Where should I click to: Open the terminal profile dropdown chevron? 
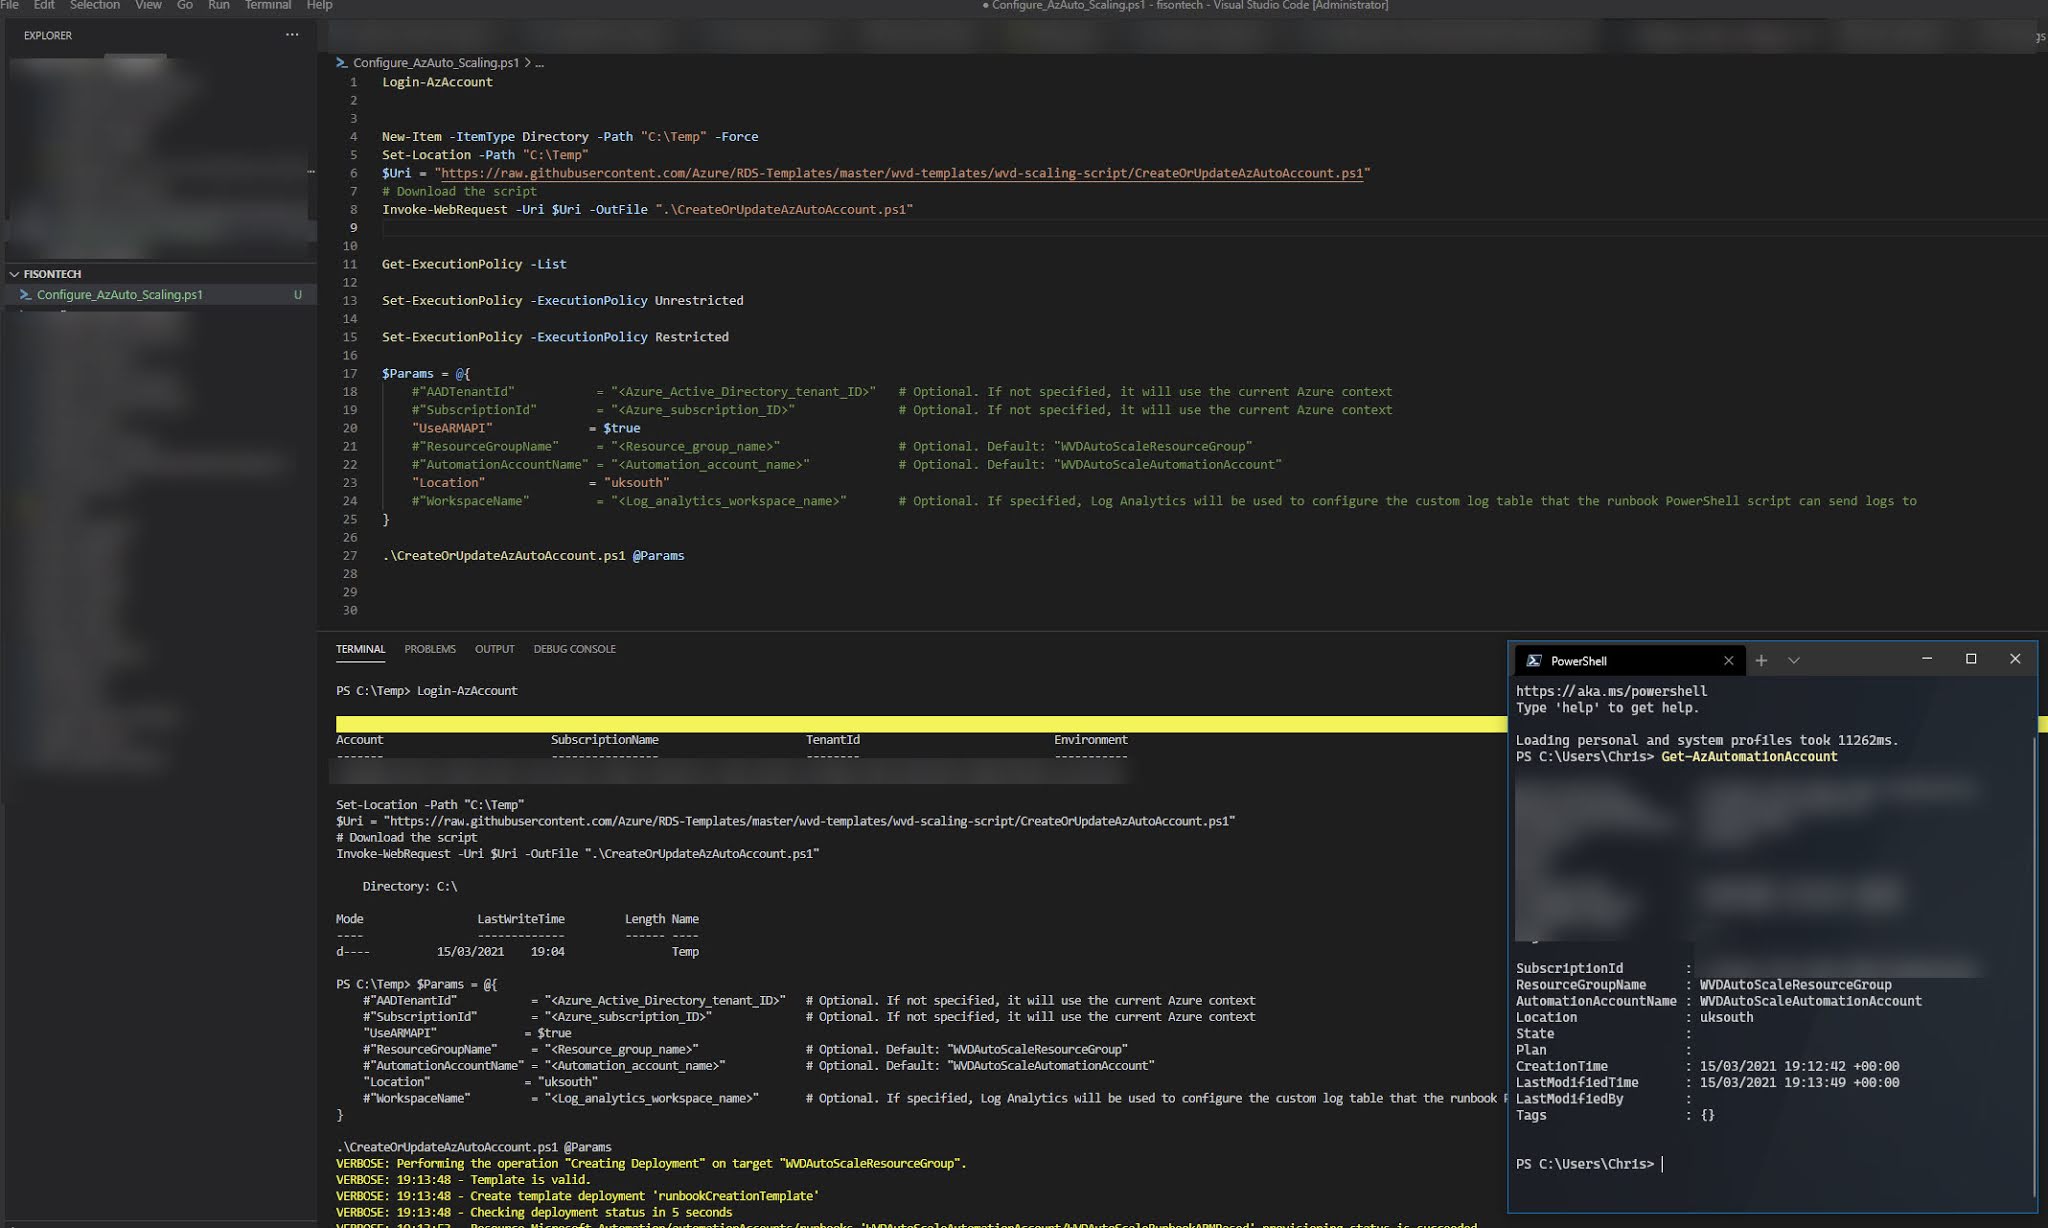[1793, 661]
